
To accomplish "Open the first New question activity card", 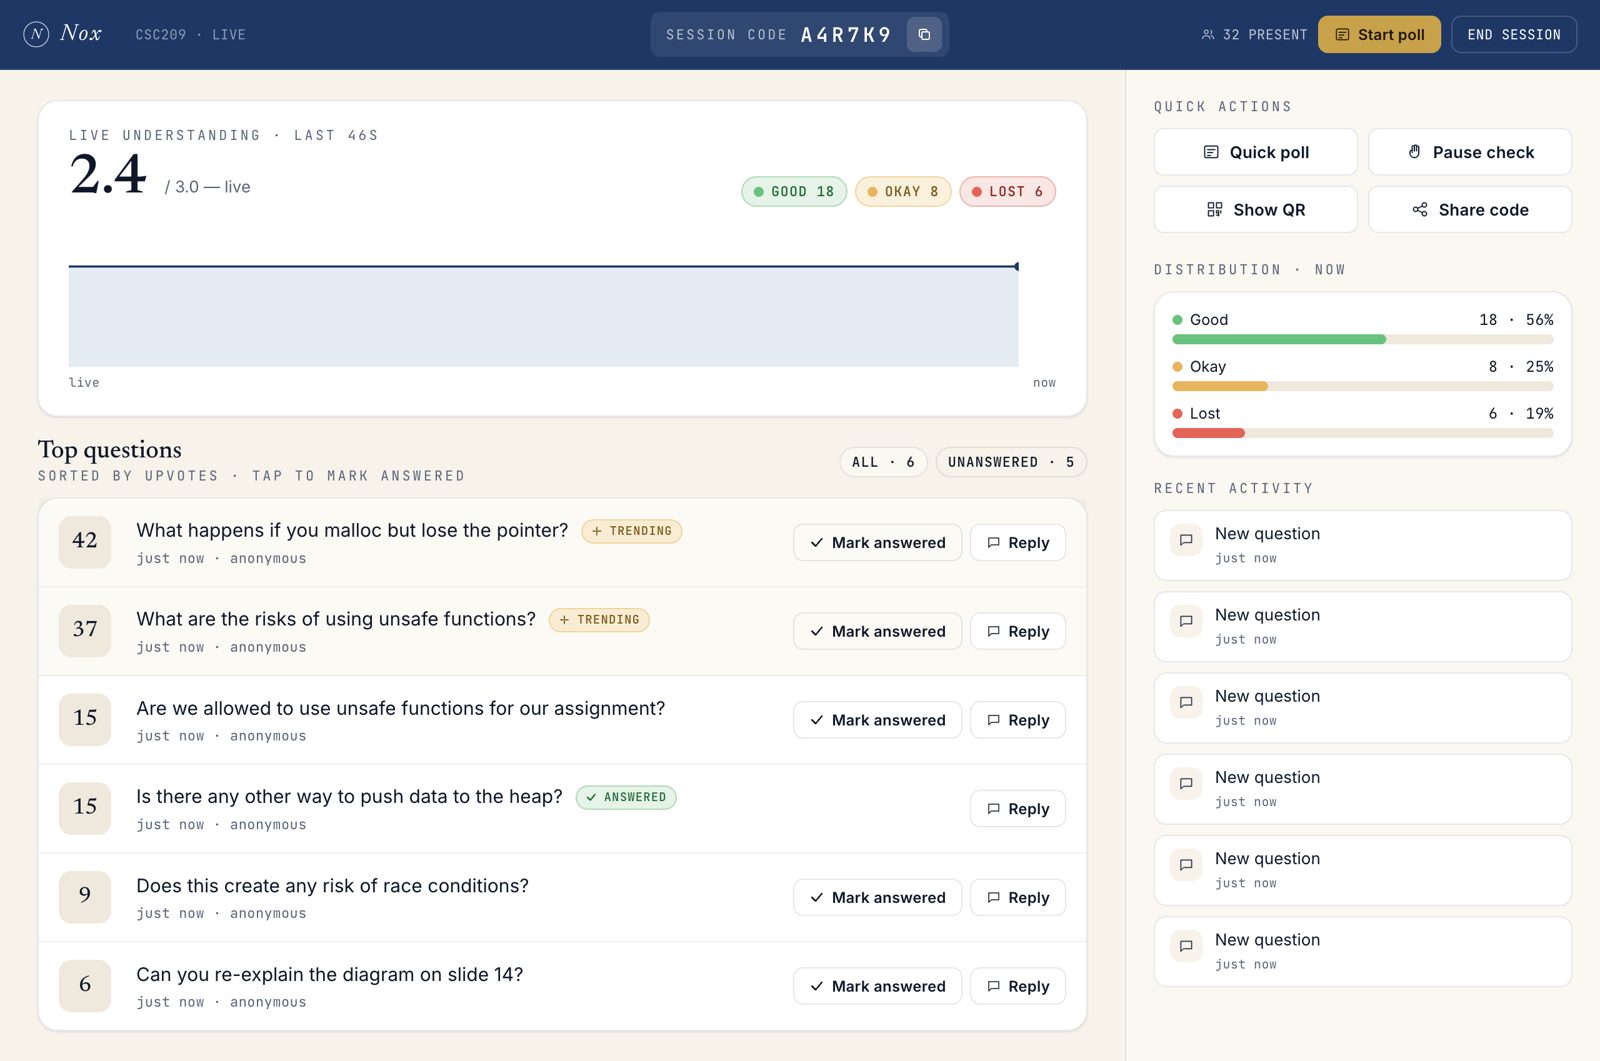I will point(1362,545).
